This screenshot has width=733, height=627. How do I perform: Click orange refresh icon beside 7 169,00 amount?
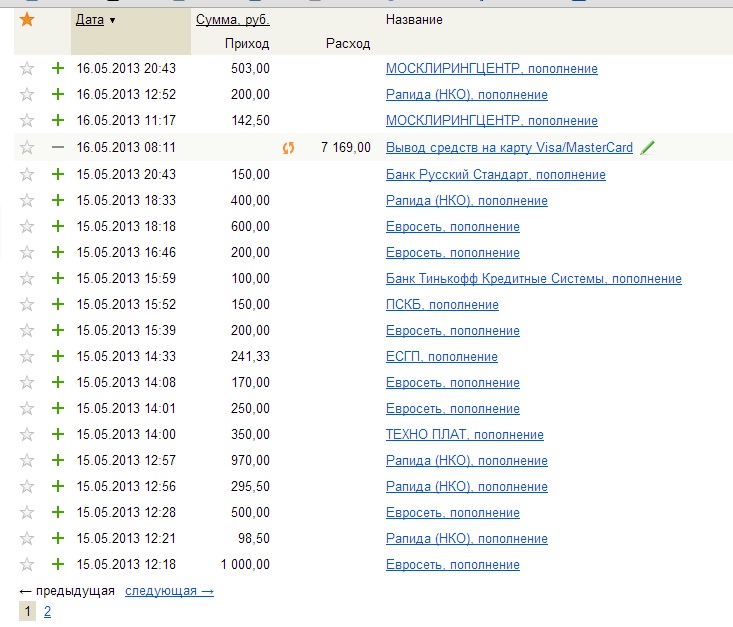289,148
